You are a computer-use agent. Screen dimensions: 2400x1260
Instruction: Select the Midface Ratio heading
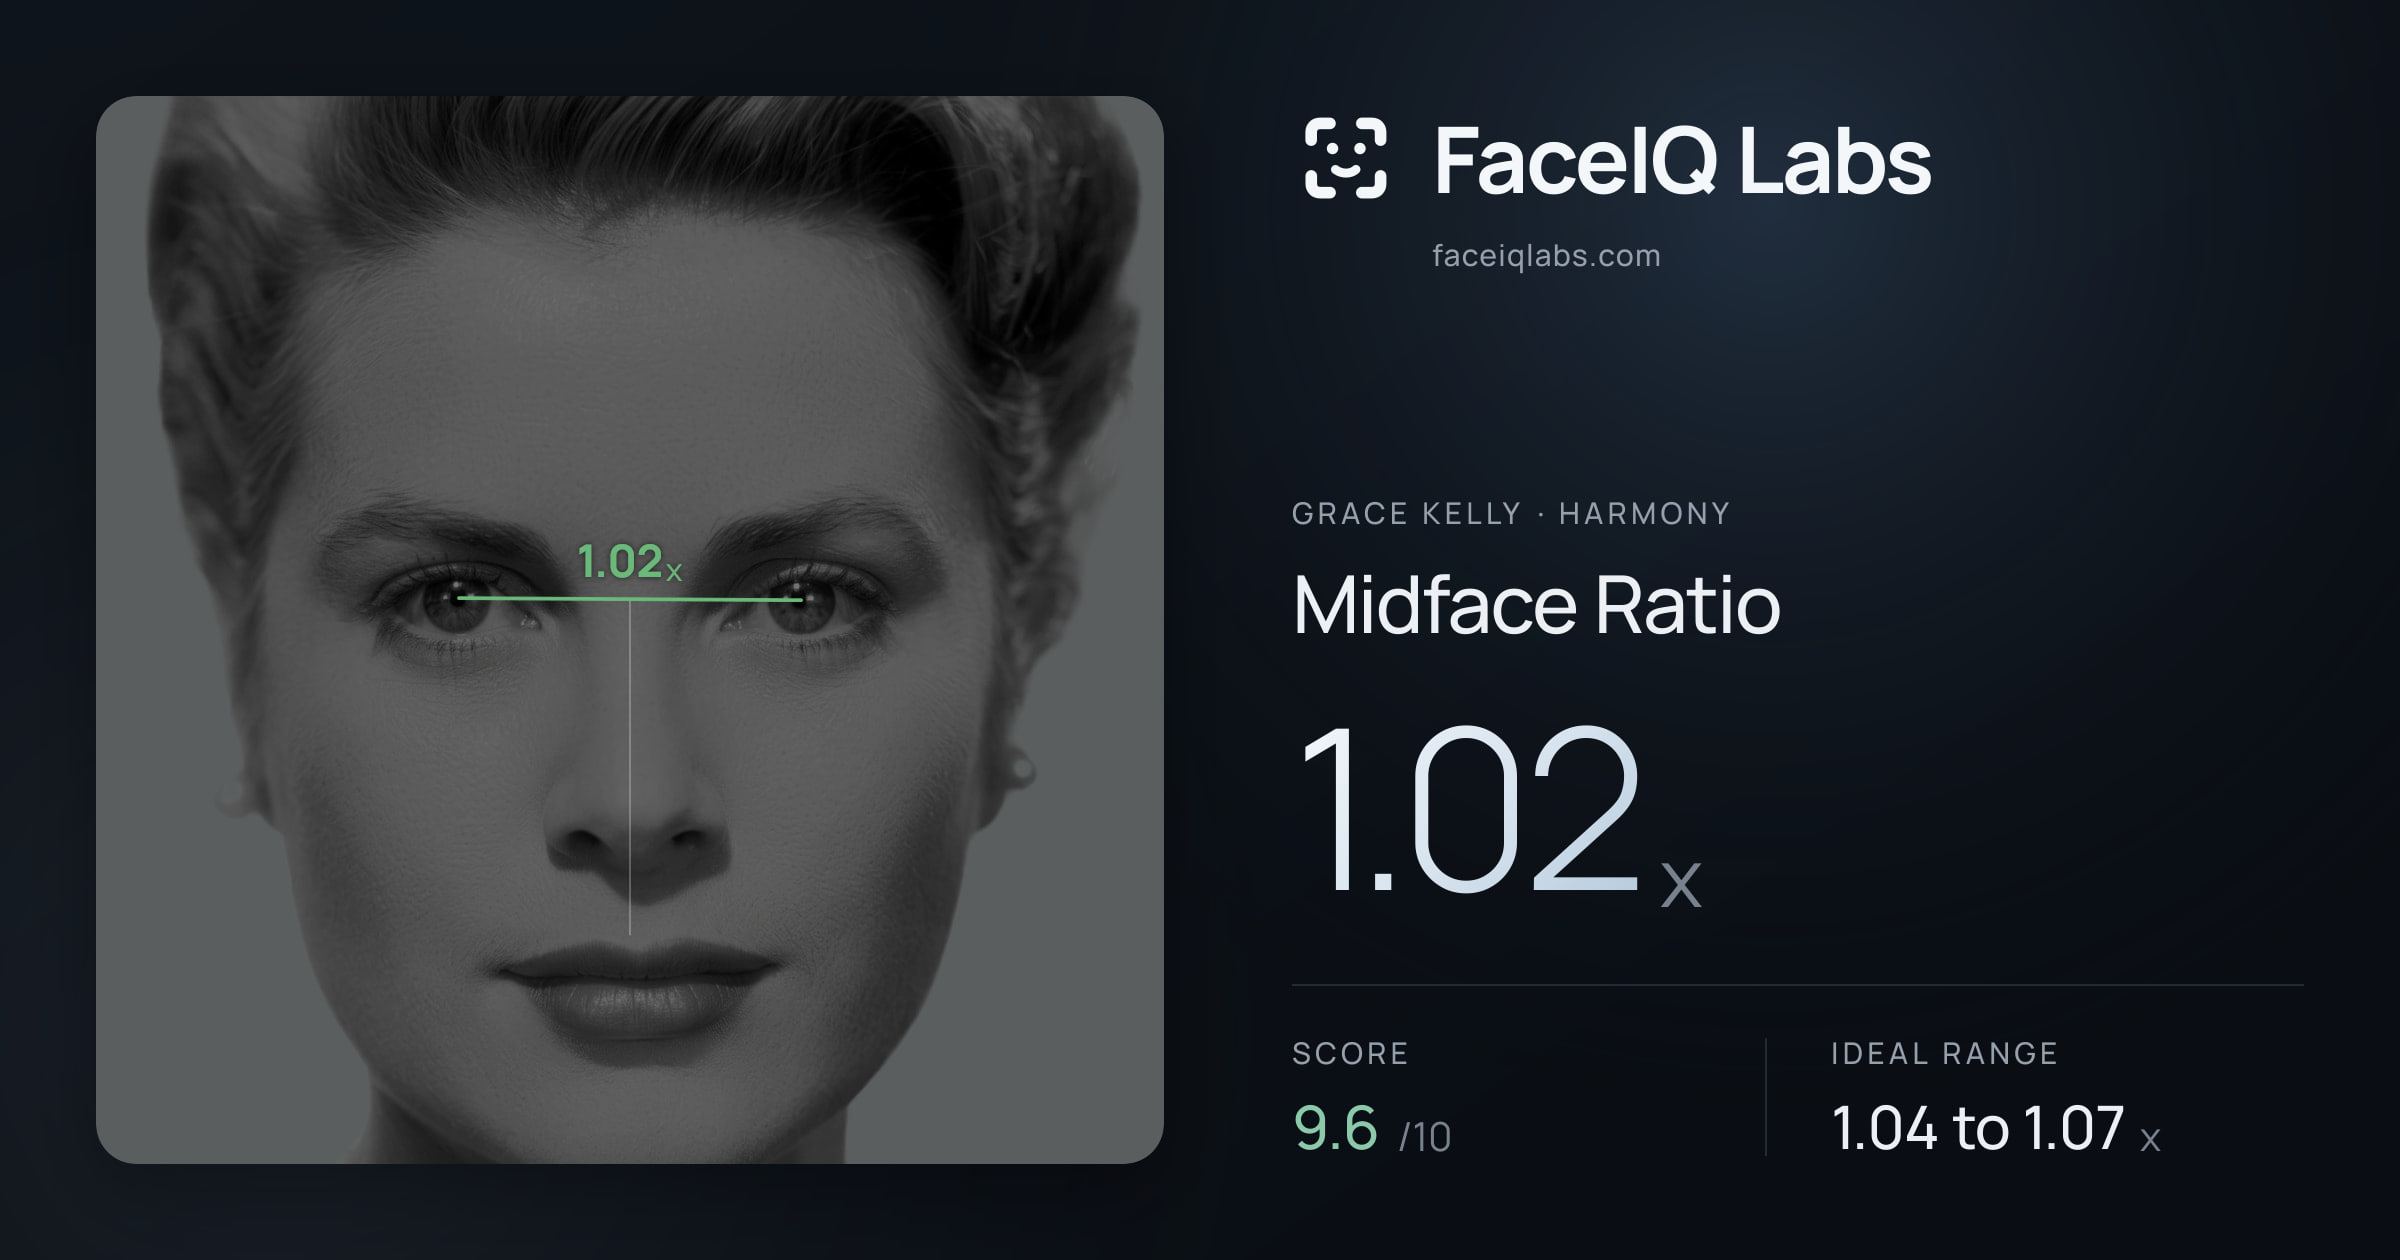point(1536,605)
